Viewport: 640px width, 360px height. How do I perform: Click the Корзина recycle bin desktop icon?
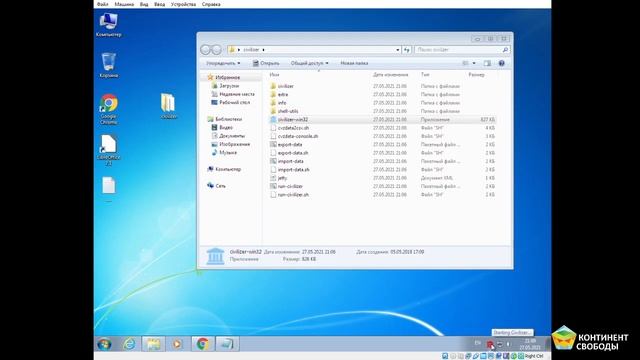pyautogui.click(x=109, y=64)
